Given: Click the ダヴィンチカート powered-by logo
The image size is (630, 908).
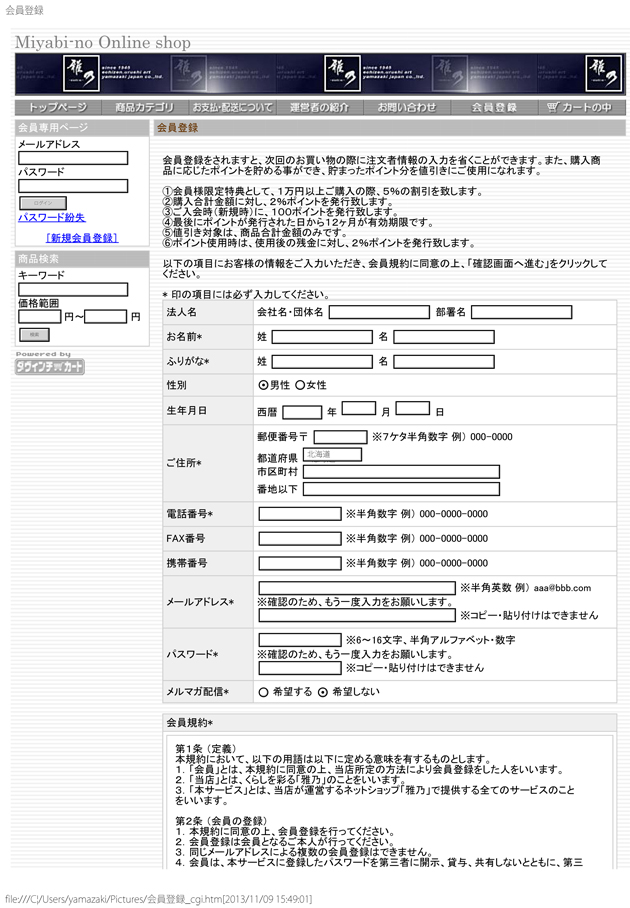Looking at the screenshot, I should [x=50, y=367].
